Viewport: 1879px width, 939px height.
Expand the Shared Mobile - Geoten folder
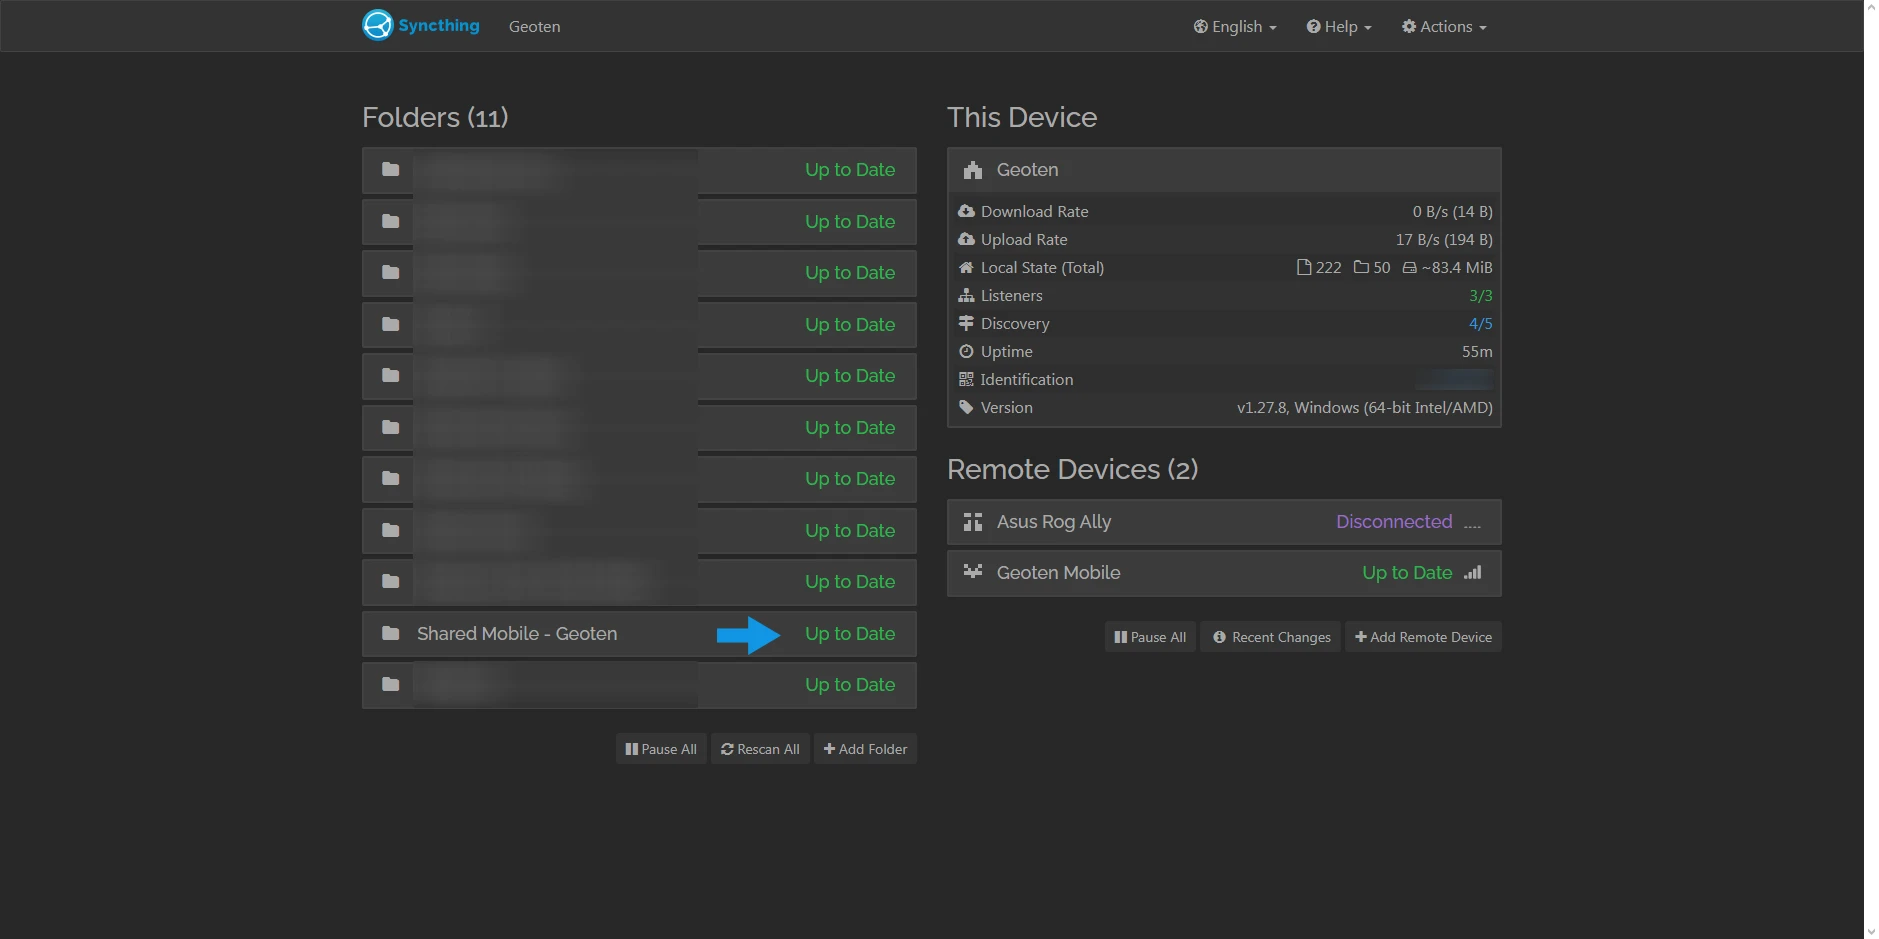(517, 634)
